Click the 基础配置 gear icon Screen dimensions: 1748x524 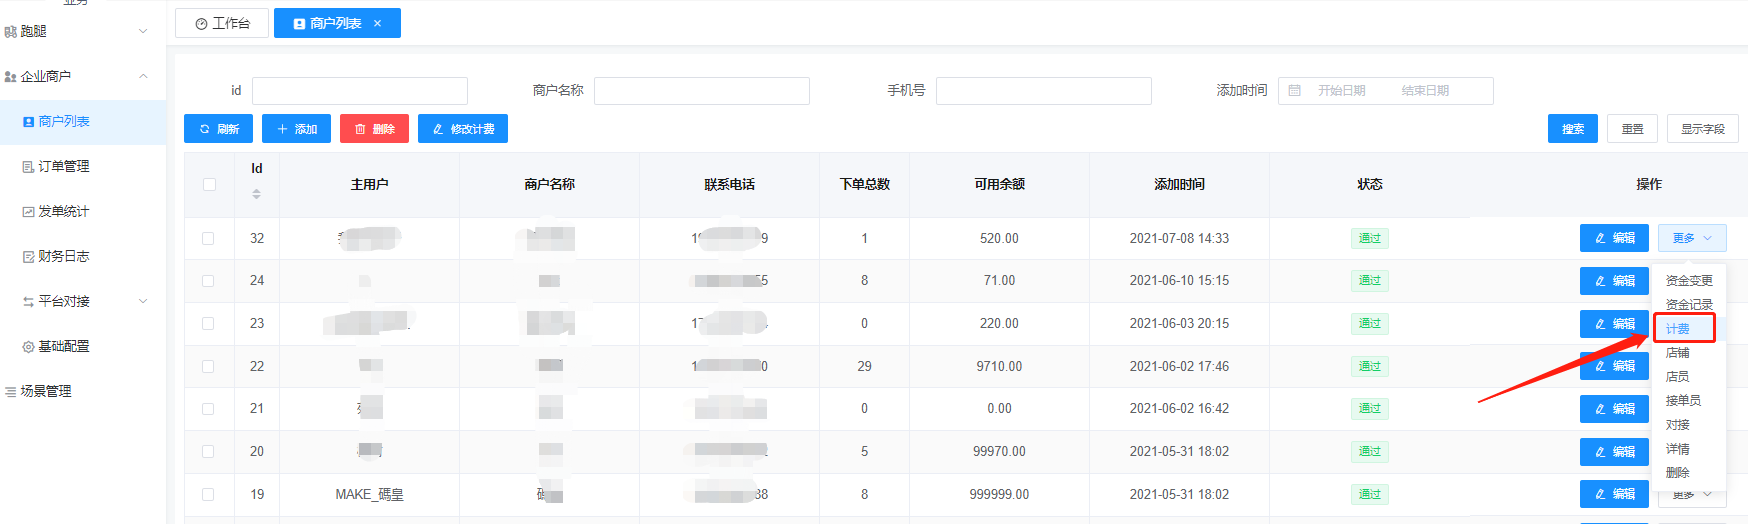pyautogui.click(x=28, y=347)
